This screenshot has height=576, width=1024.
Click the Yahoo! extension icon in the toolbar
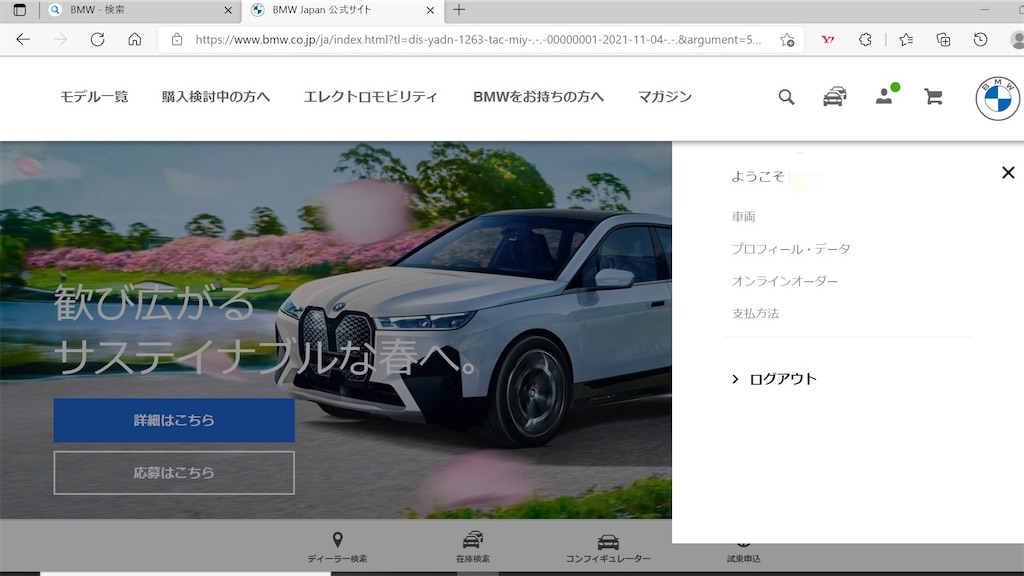pos(828,39)
